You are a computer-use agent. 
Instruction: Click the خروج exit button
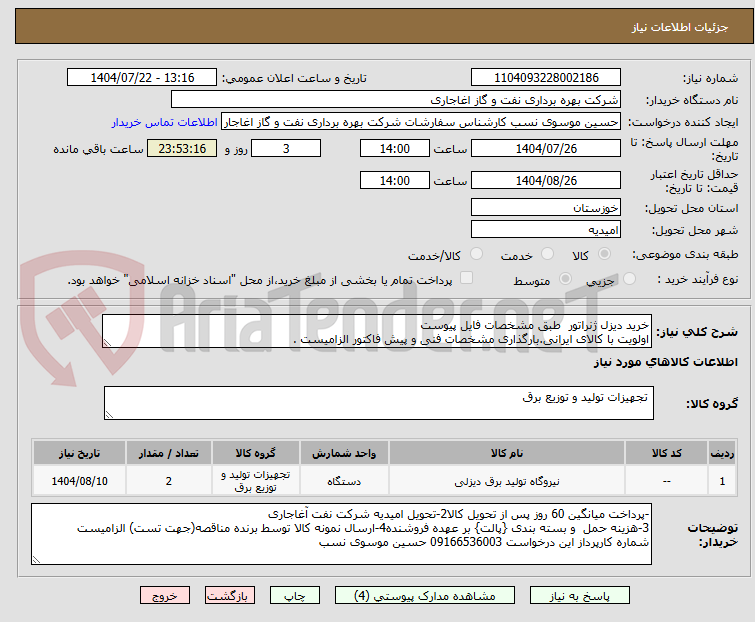coord(165,596)
